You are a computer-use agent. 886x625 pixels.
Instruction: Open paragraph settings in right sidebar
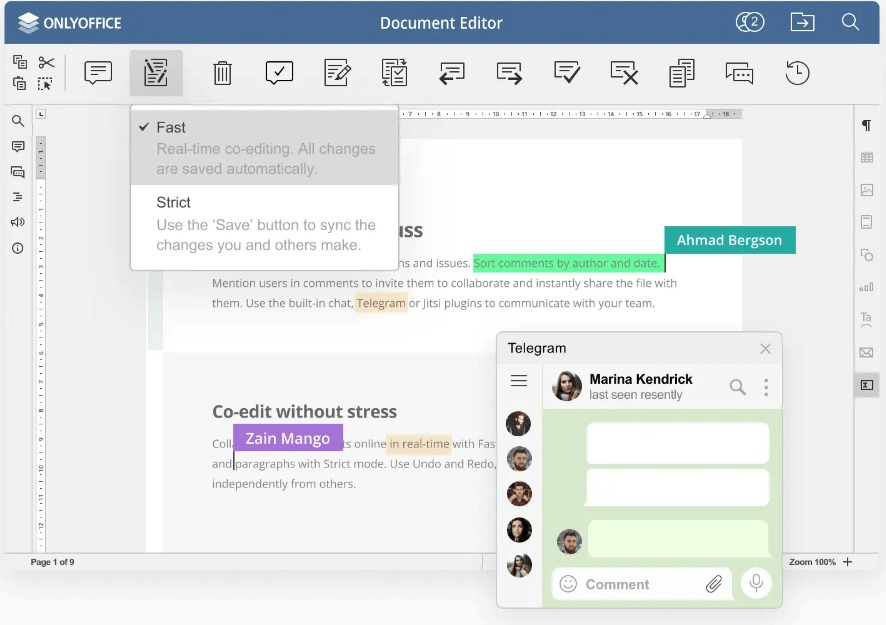(x=866, y=125)
